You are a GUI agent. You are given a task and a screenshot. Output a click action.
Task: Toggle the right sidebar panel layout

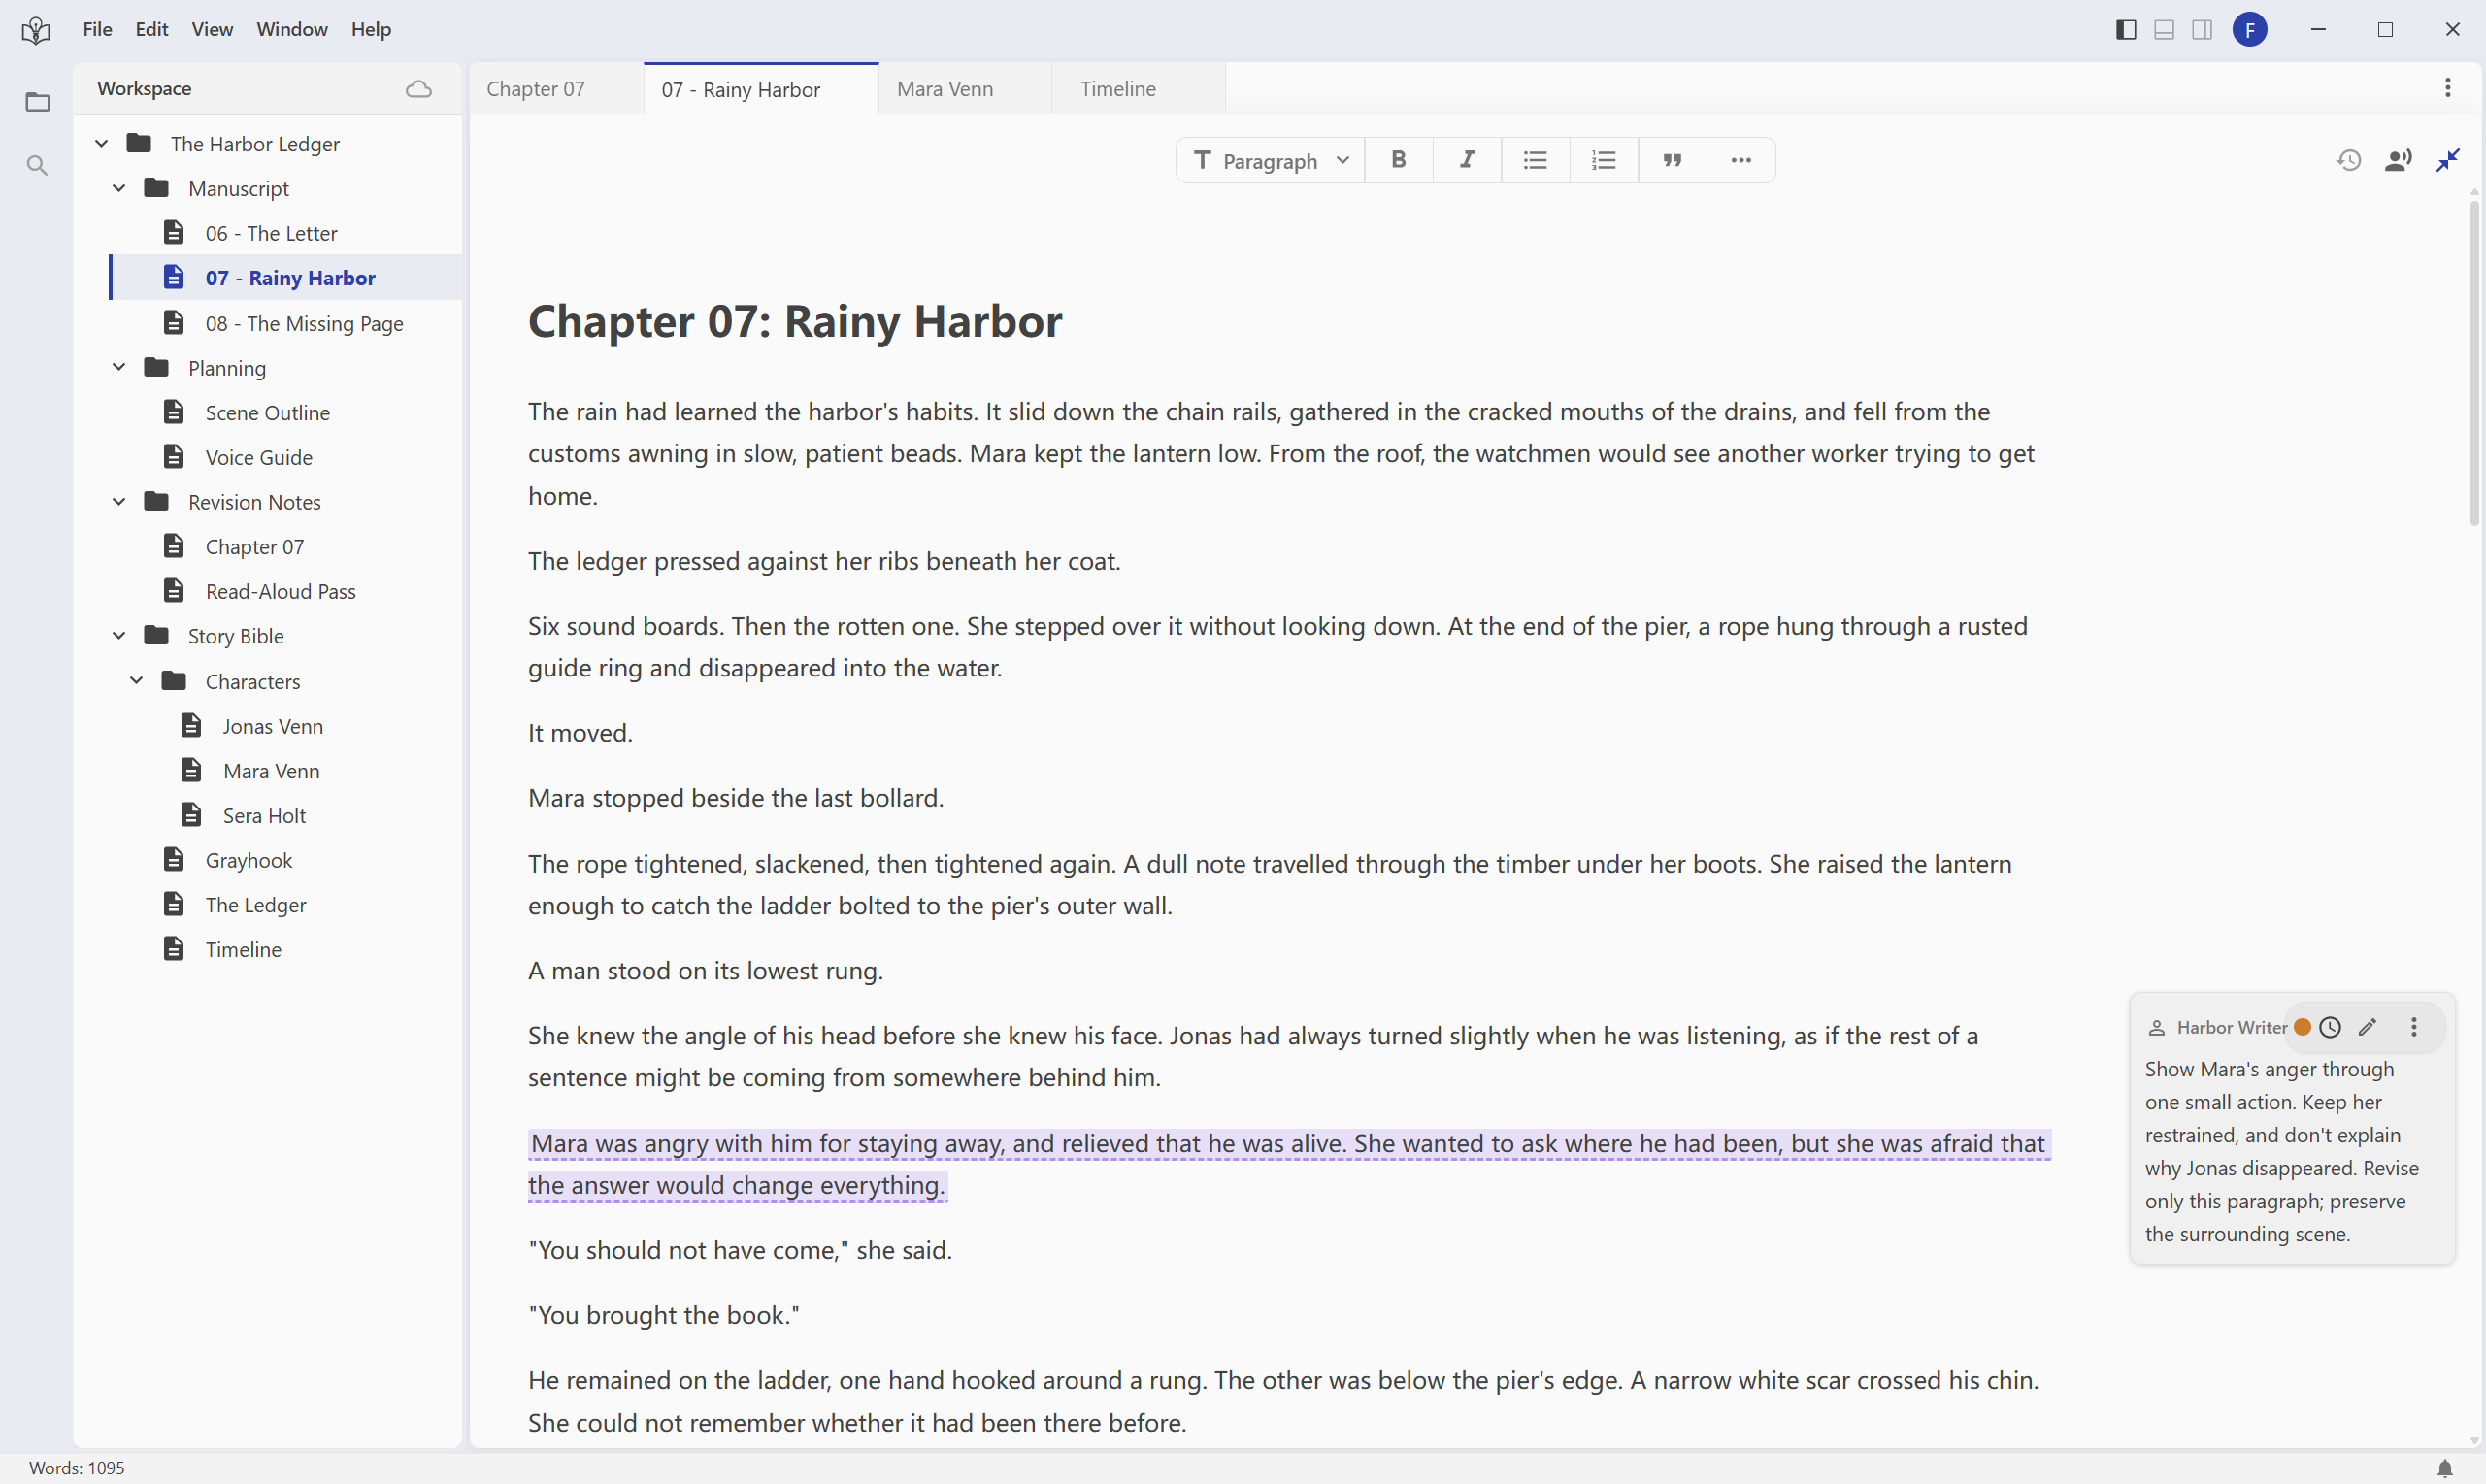point(2202,29)
